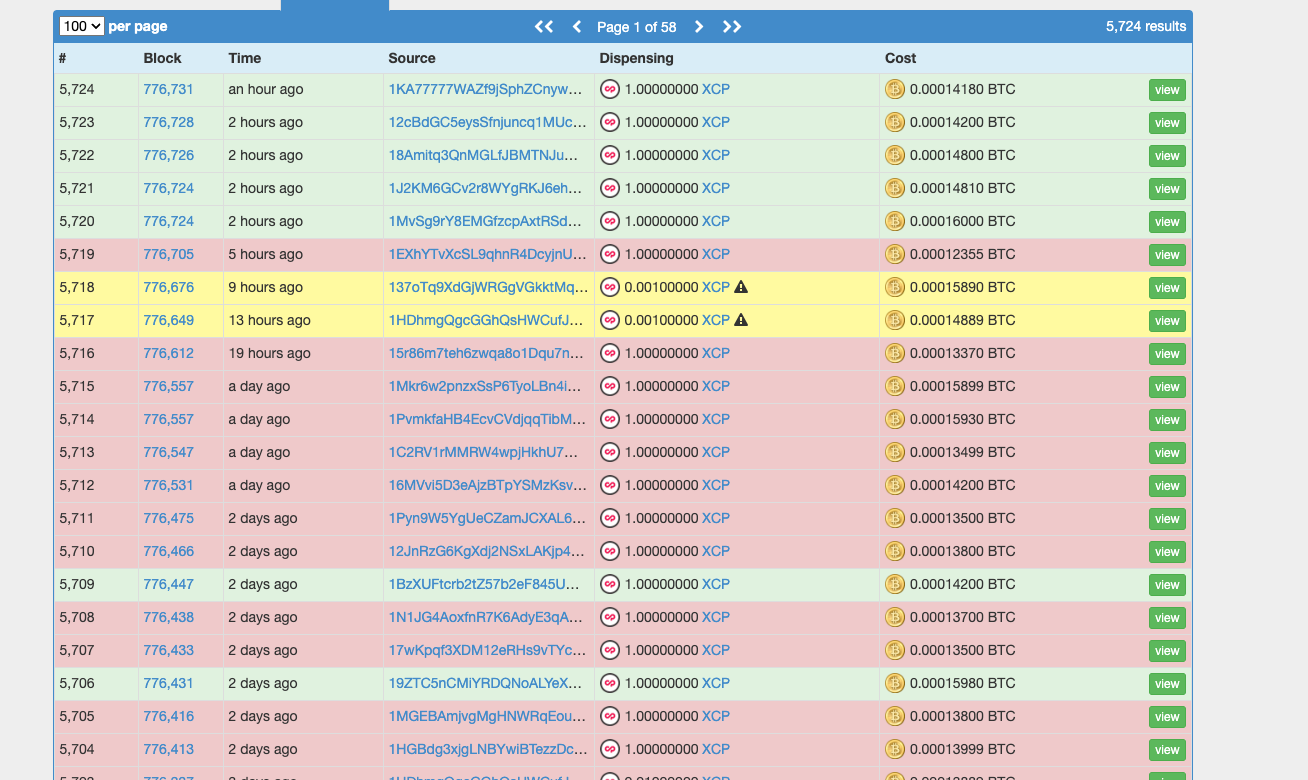Image resolution: width=1308 pixels, height=780 pixels.
Task: Click Bitcoin coin icon in row 5,708
Action: coord(895,617)
